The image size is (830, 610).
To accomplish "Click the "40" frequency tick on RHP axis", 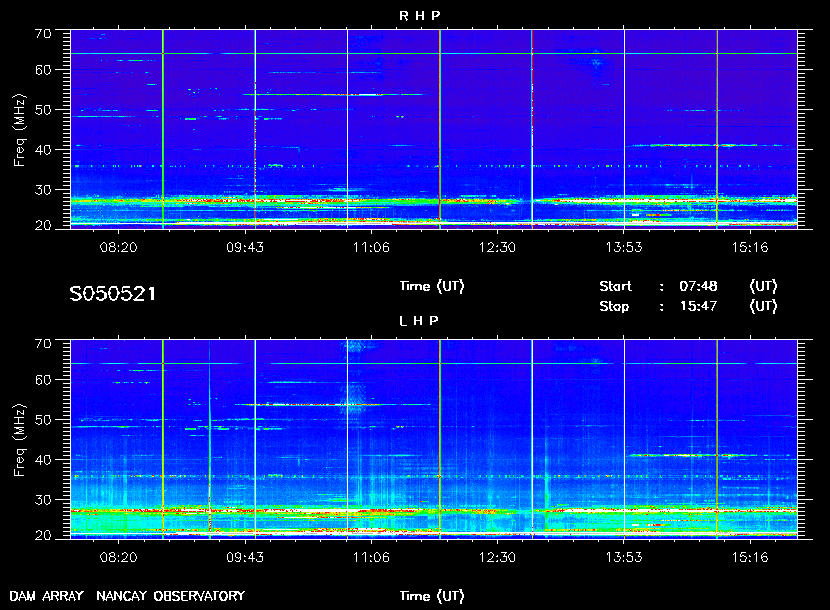I will tap(43, 150).
